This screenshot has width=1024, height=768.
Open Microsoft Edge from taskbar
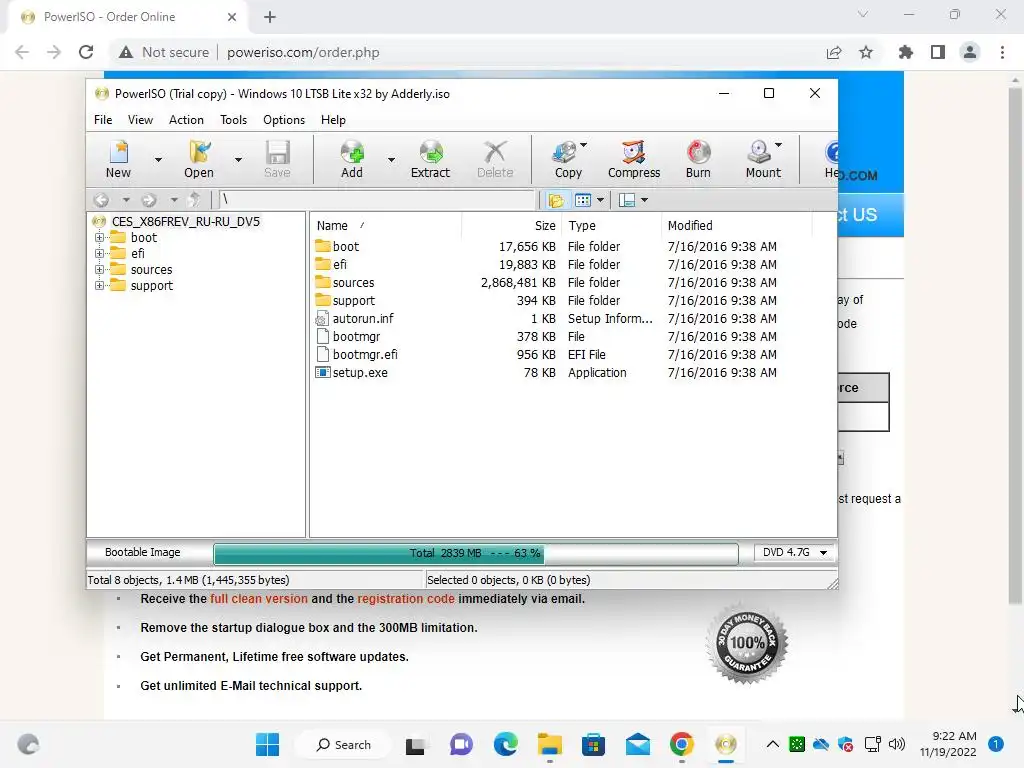(x=505, y=744)
